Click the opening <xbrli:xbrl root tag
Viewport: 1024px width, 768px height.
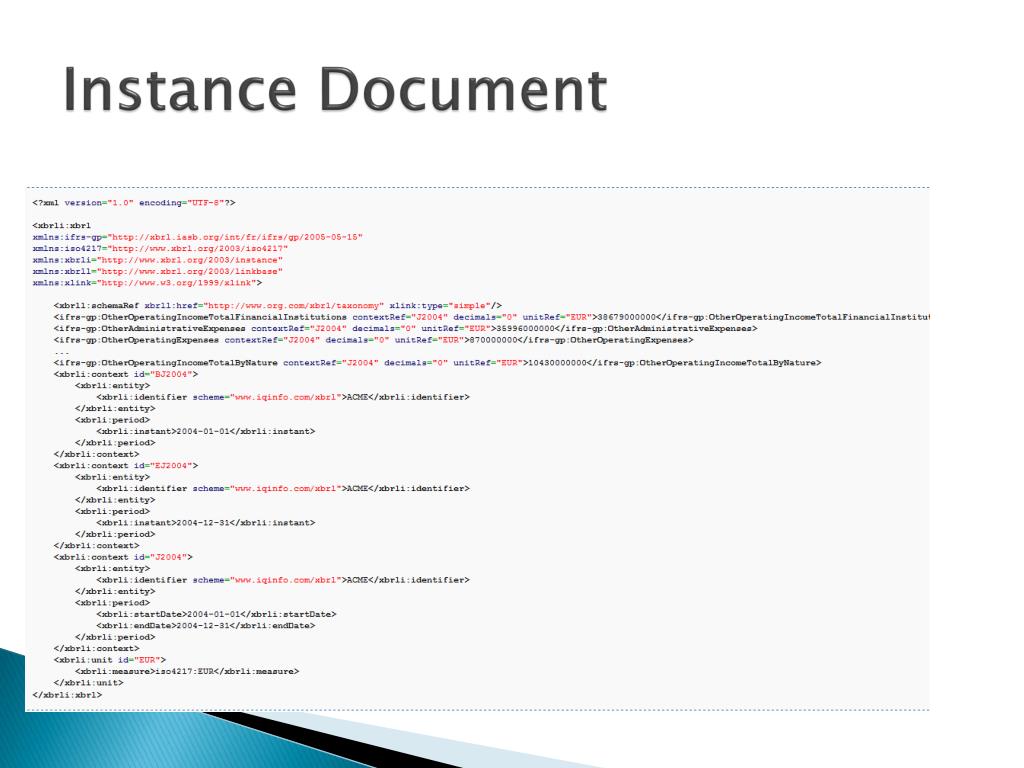click(61, 225)
